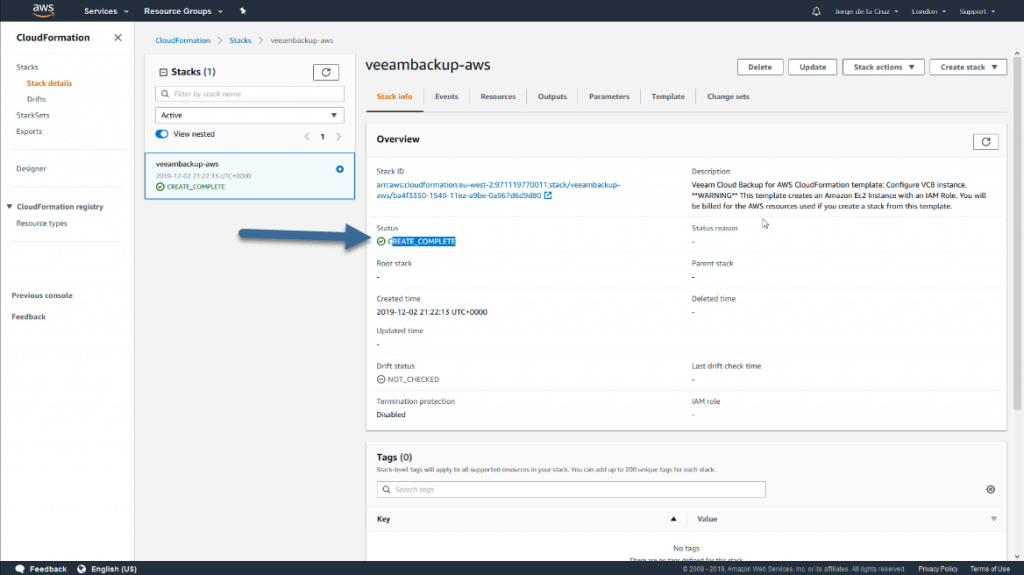This screenshot has height=575, width=1024.
Task: Open Terms of Use footer link
Action: coord(989,569)
